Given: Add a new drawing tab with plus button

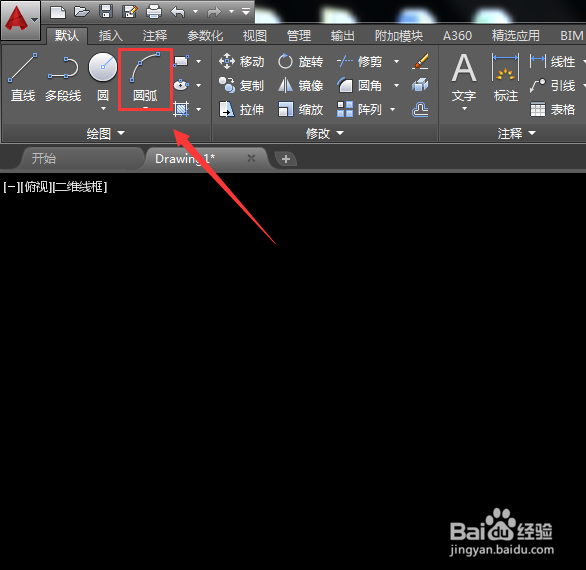Looking at the screenshot, I should click(x=286, y=159).
